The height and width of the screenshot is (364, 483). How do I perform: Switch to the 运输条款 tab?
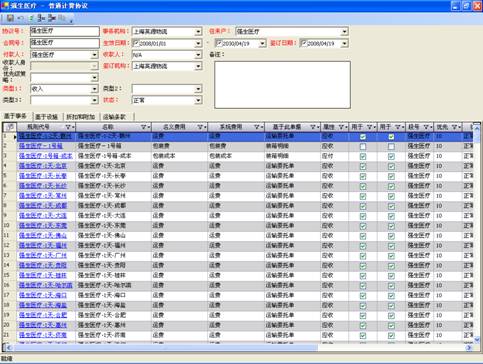coord(114,117)
